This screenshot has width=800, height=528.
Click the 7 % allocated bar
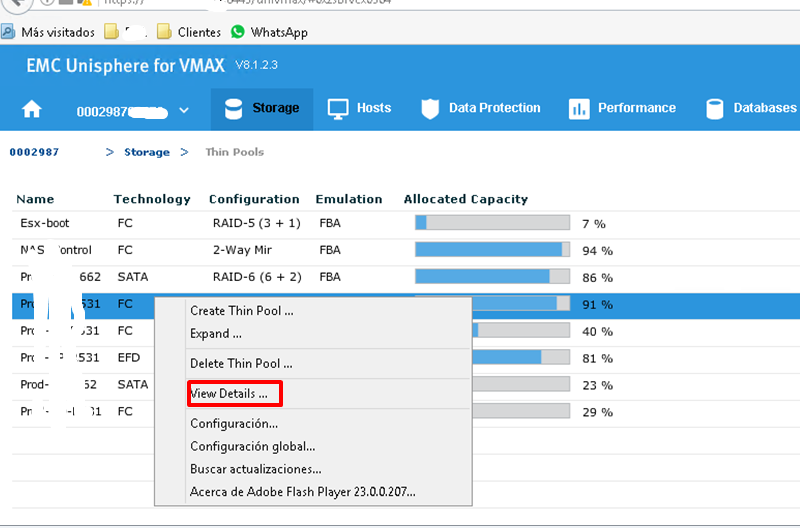click(x=492, y=222)
